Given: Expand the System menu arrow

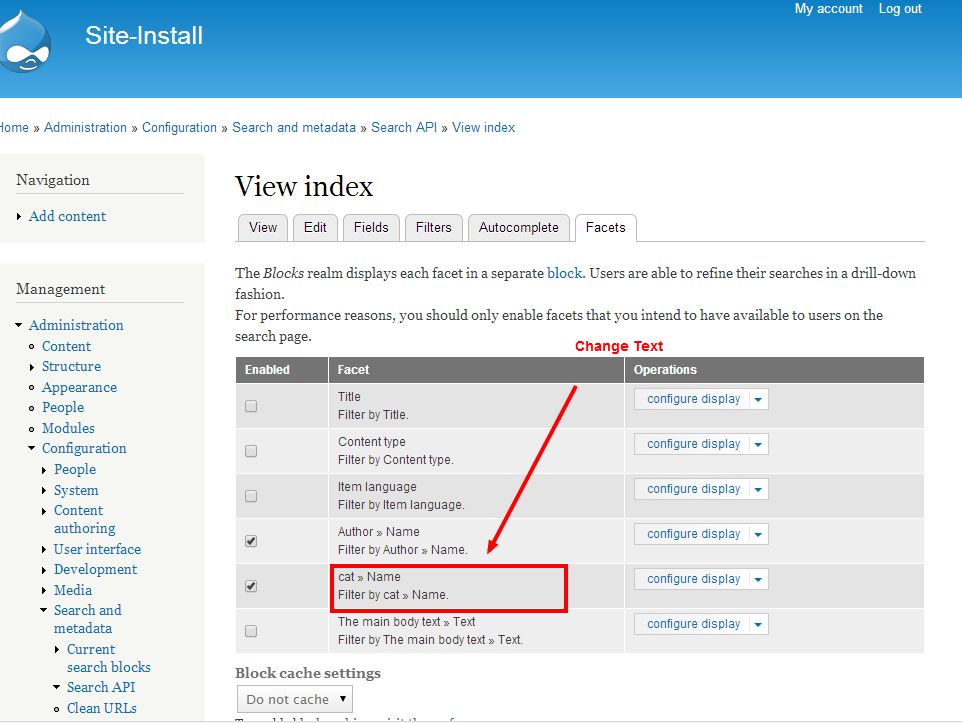Looking at the screenshot, I should (x=44, y=491).
